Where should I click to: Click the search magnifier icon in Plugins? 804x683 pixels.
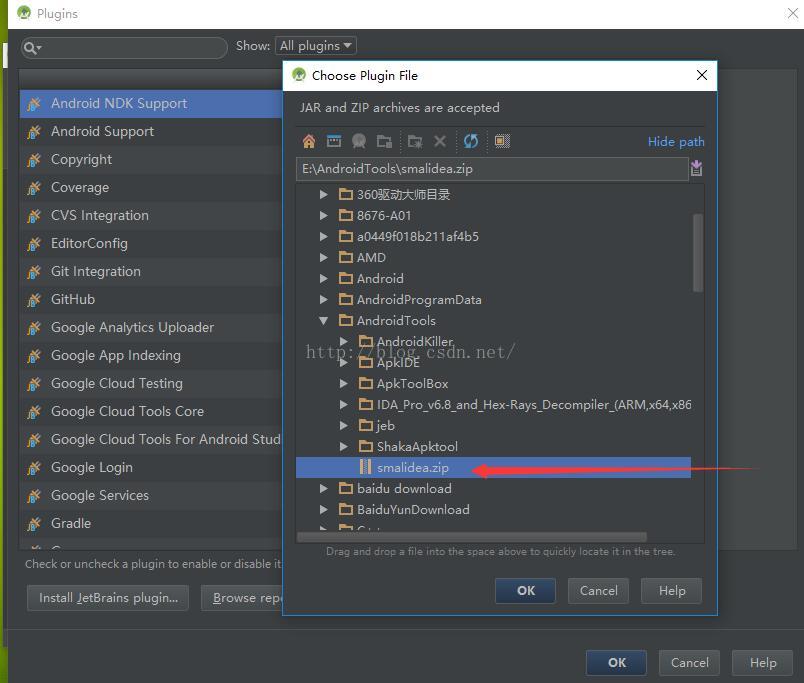32,48
